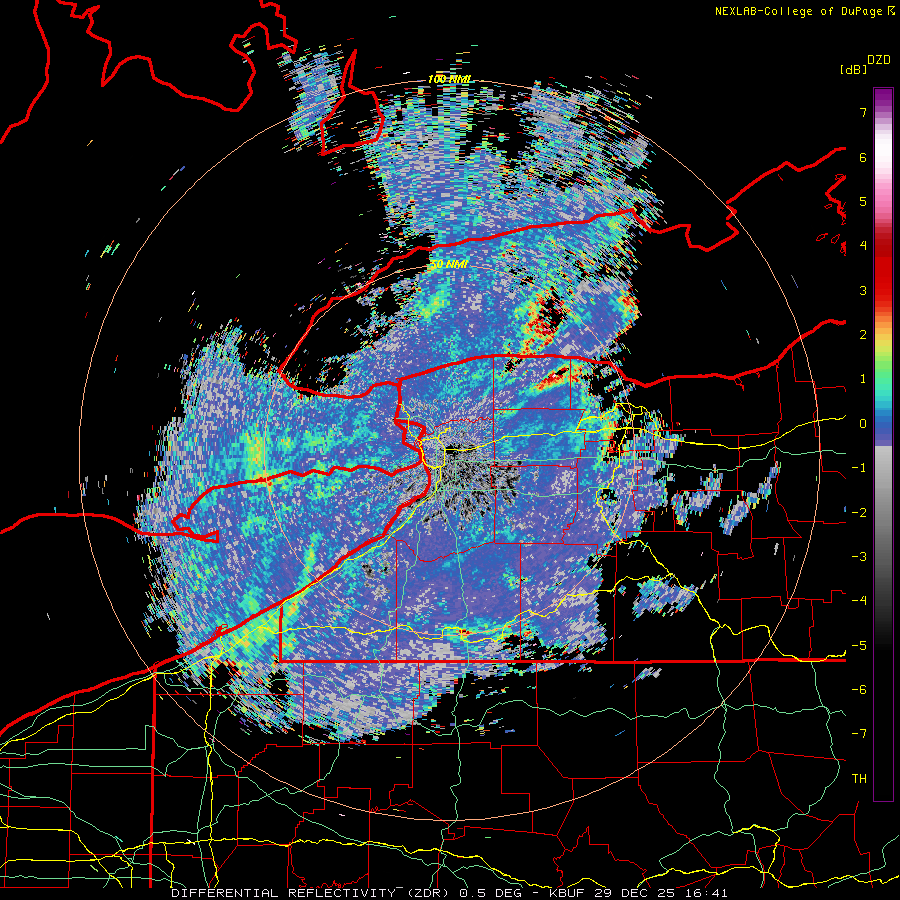Click the TH label below the scale

coord(859,779)
